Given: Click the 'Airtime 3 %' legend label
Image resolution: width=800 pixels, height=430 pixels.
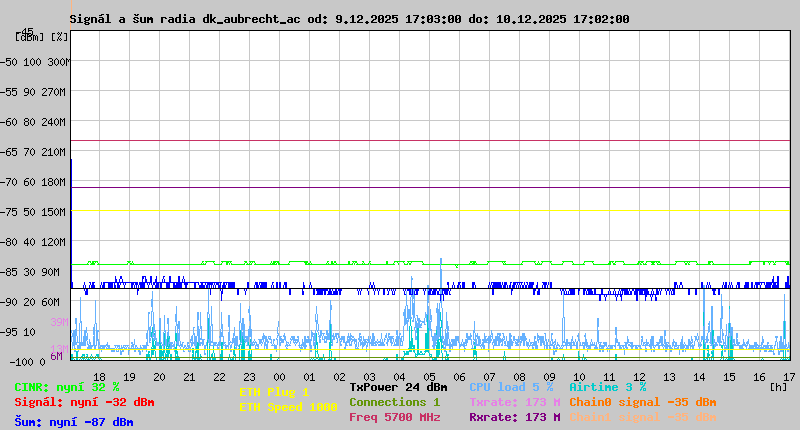Looking at the screenshot, I should tap(608, 387).
